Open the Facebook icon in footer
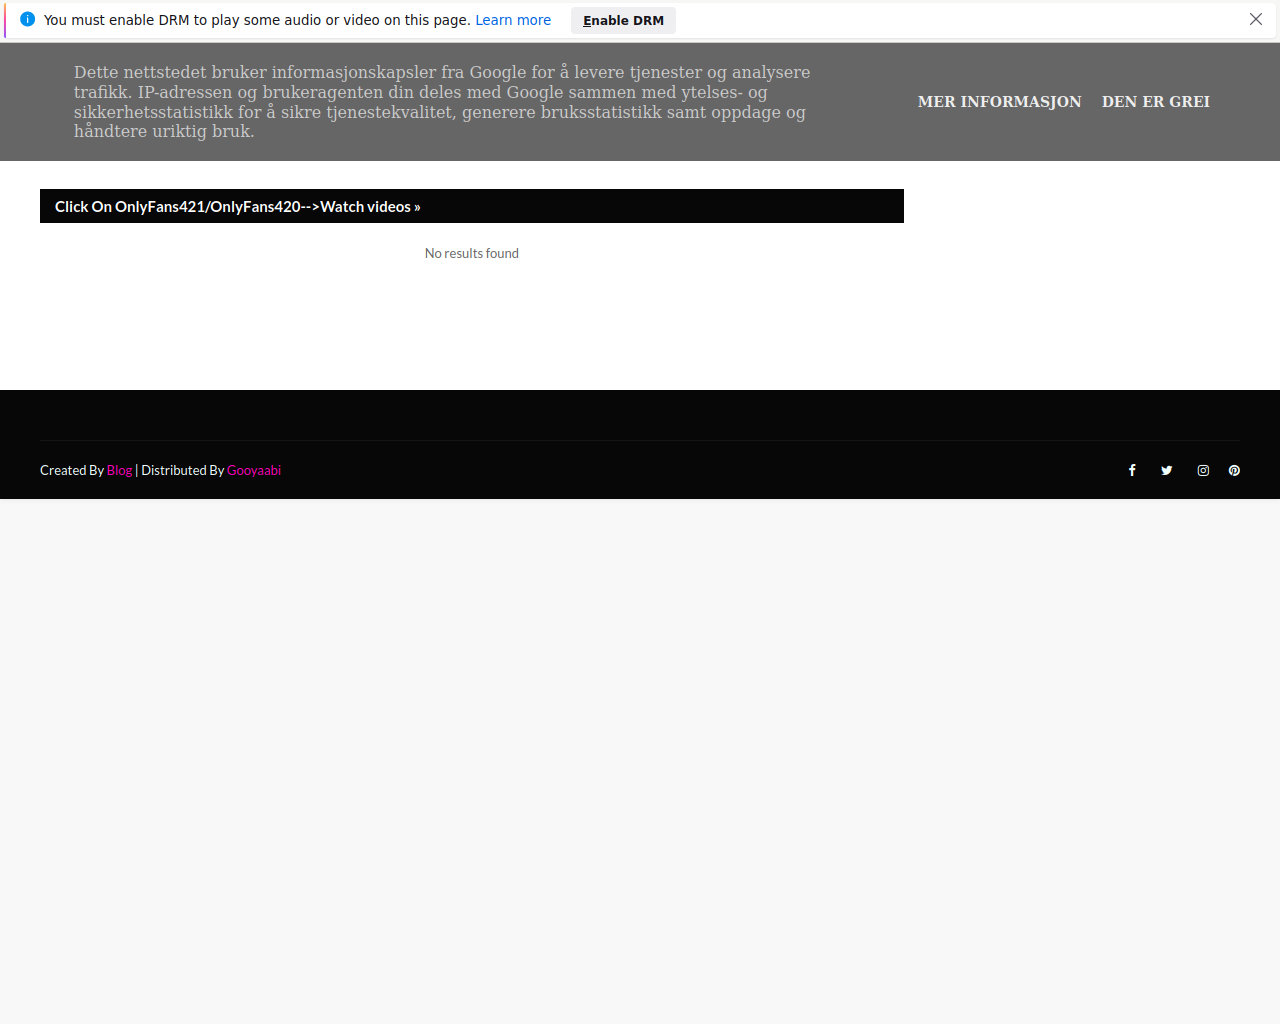The image size is (1280, 1024). click(1132, 470)
